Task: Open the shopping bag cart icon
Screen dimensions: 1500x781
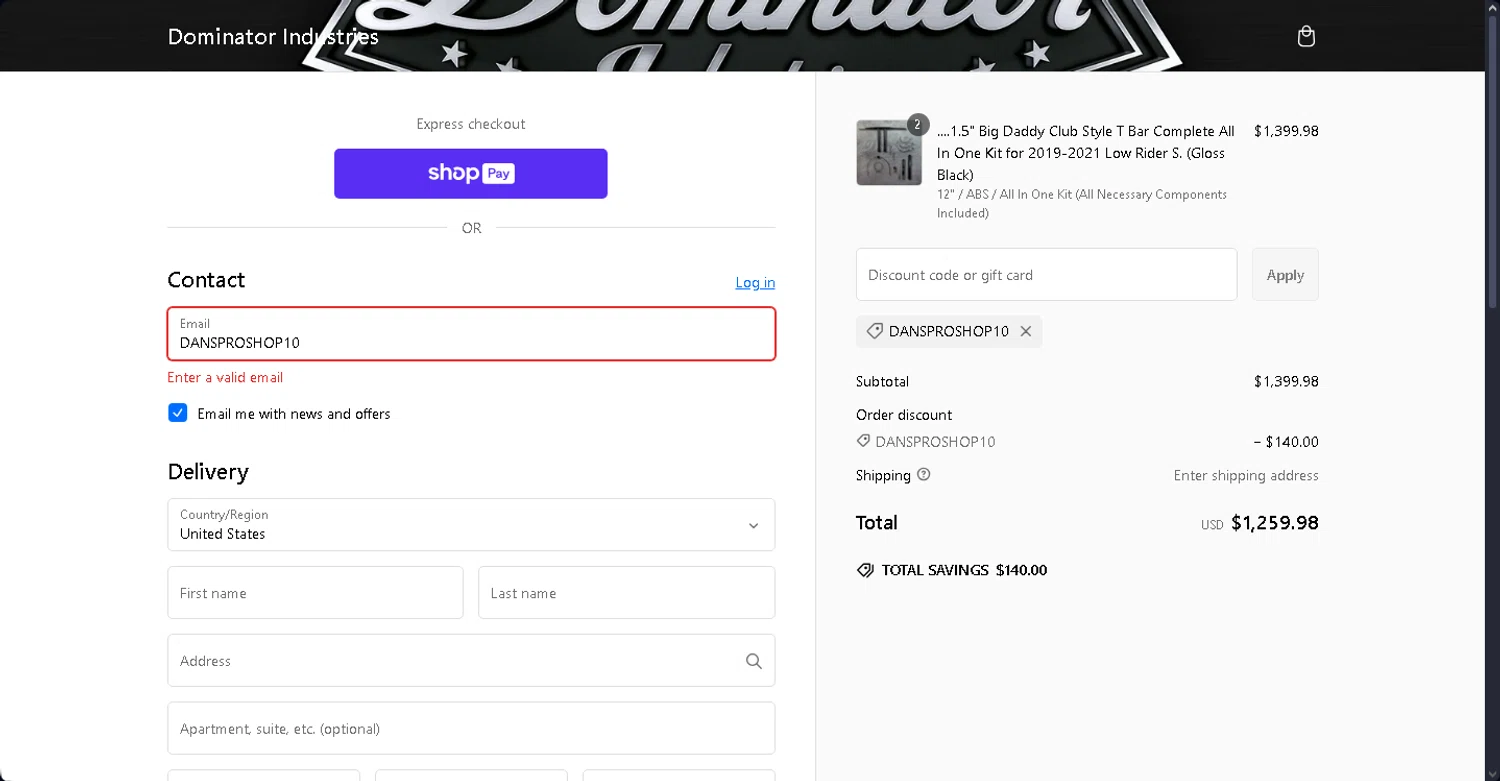Action: coord(1306,37)
